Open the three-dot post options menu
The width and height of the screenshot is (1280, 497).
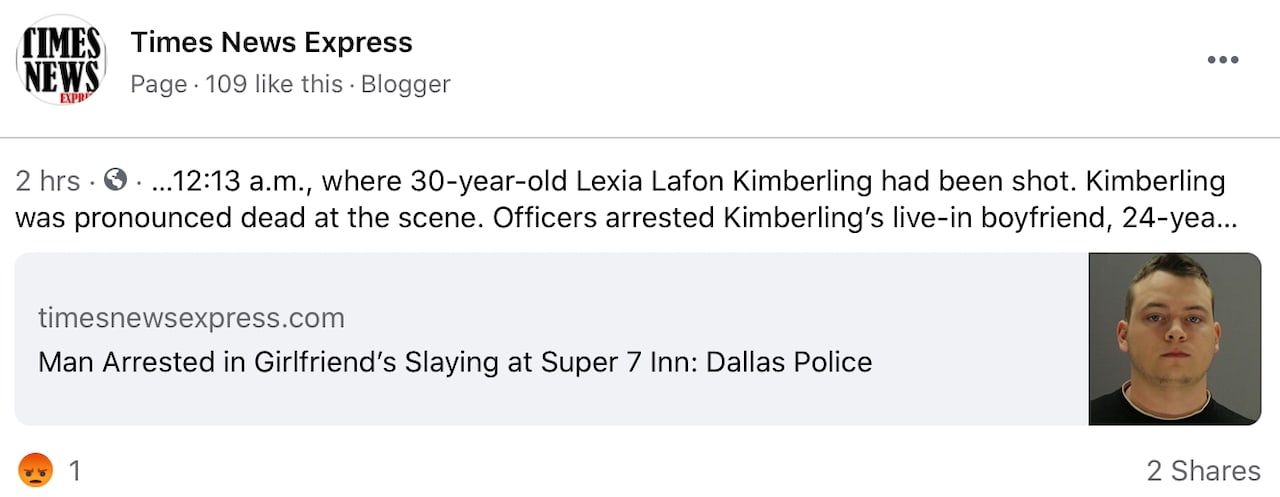(x=1222, y=60)
